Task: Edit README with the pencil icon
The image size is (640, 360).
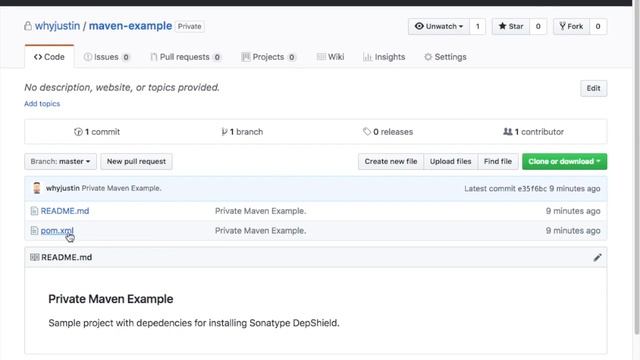Action: pos(597,258)
